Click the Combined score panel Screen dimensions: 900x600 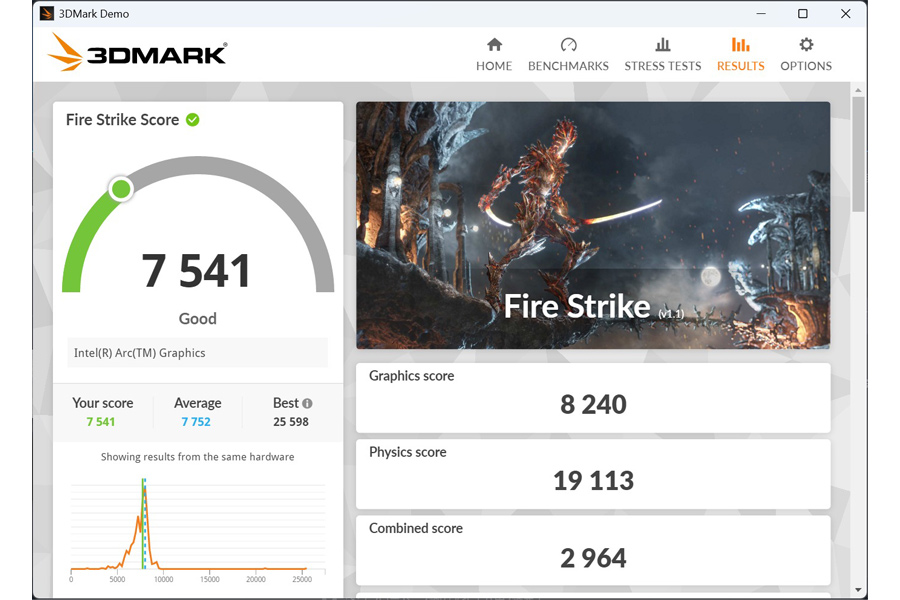click(x=593, y=550)
